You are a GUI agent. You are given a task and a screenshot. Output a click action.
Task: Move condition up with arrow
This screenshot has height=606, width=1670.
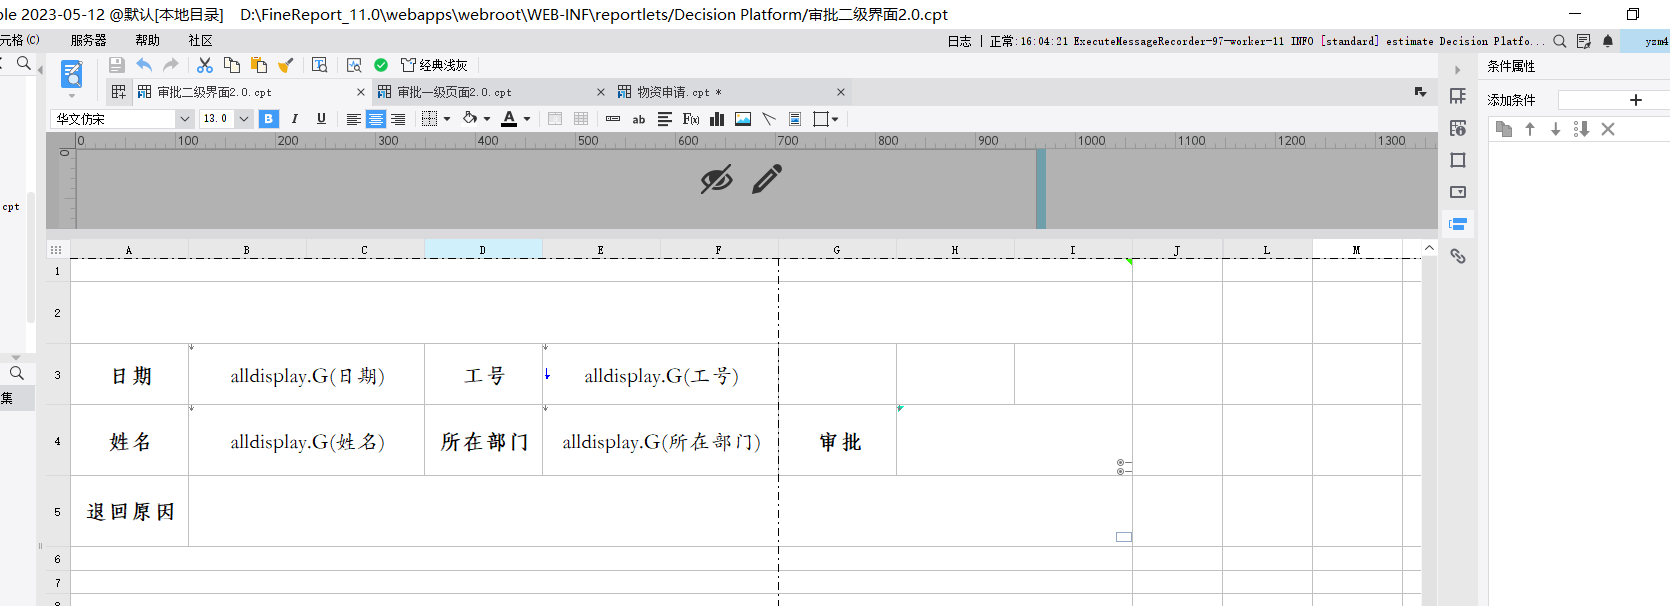point(1530,129)
